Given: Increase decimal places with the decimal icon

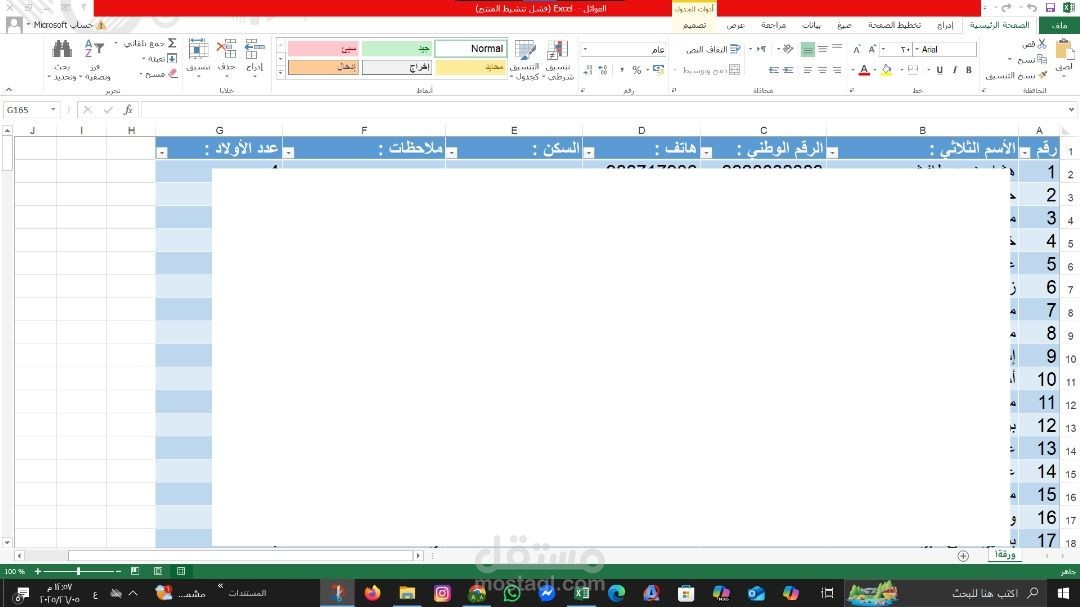Looking at the screenshot, I should click(604, 70).
